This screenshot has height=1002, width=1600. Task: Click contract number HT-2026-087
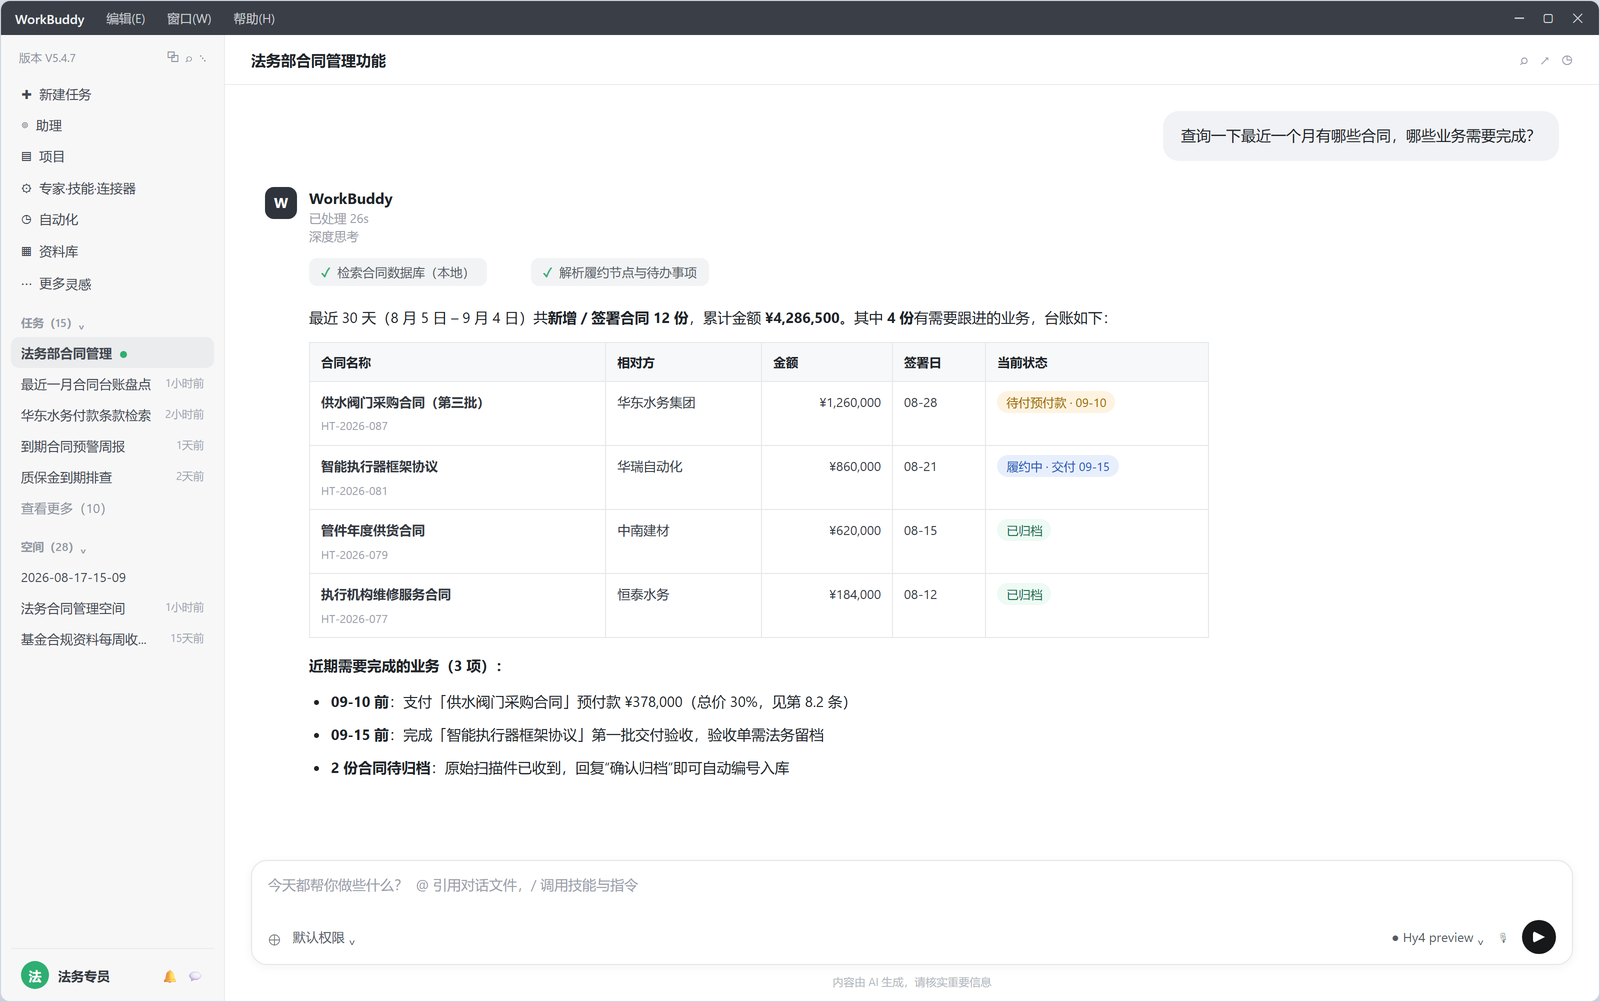tap(354, 426)
